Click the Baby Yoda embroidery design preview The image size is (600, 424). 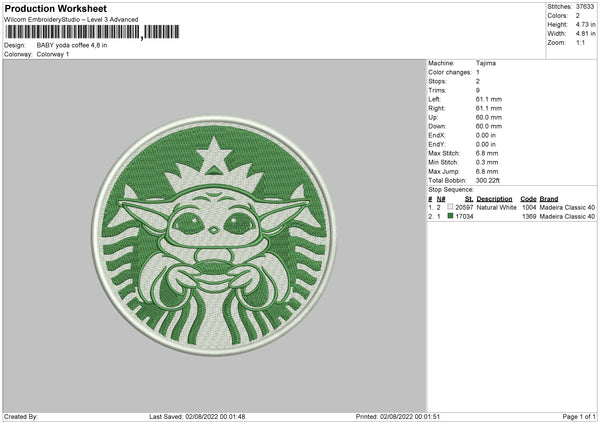(214, 236)
